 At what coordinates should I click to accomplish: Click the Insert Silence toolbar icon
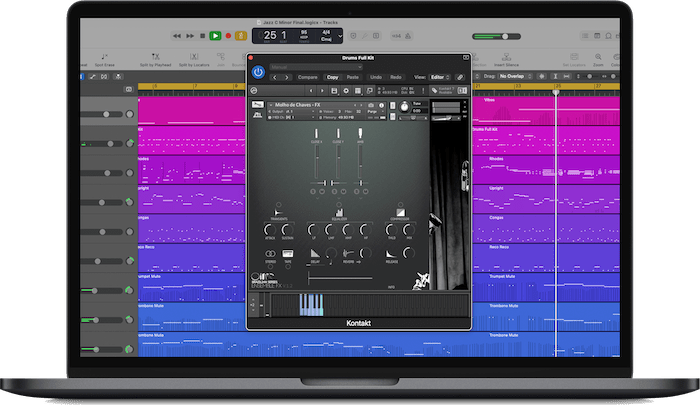(506, 59)
